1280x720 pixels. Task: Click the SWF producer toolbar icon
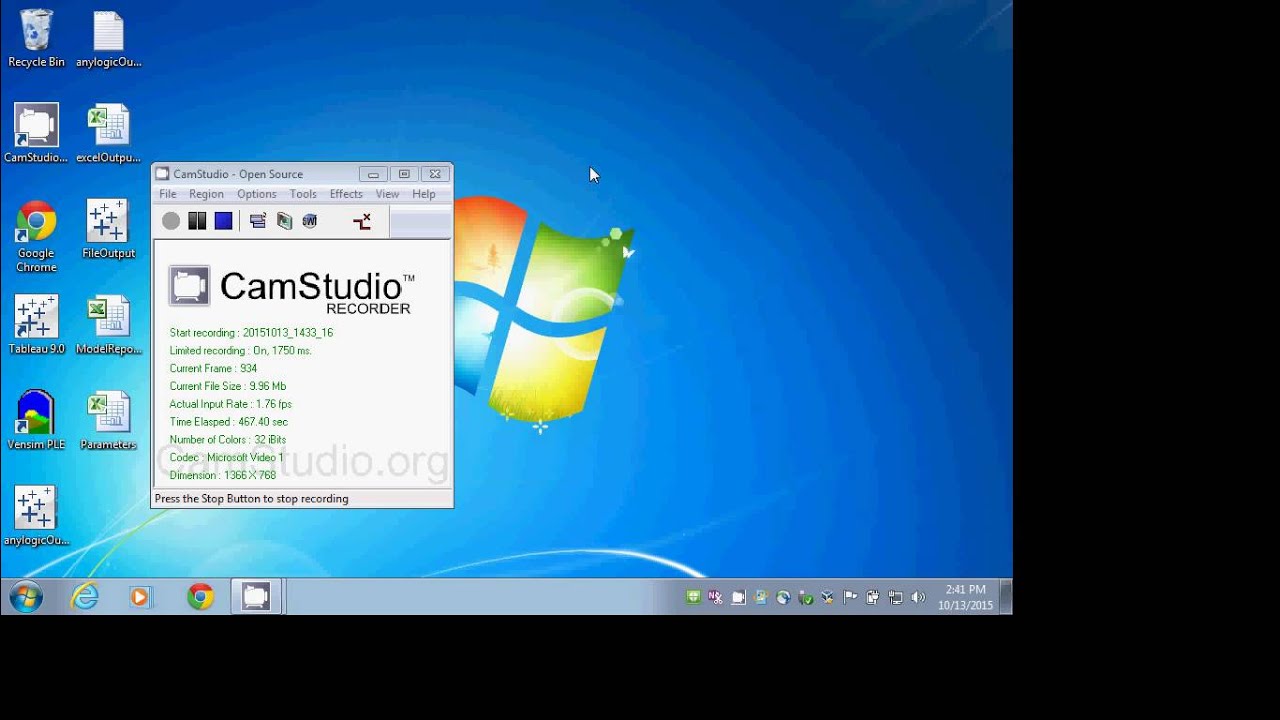(310, 221)
